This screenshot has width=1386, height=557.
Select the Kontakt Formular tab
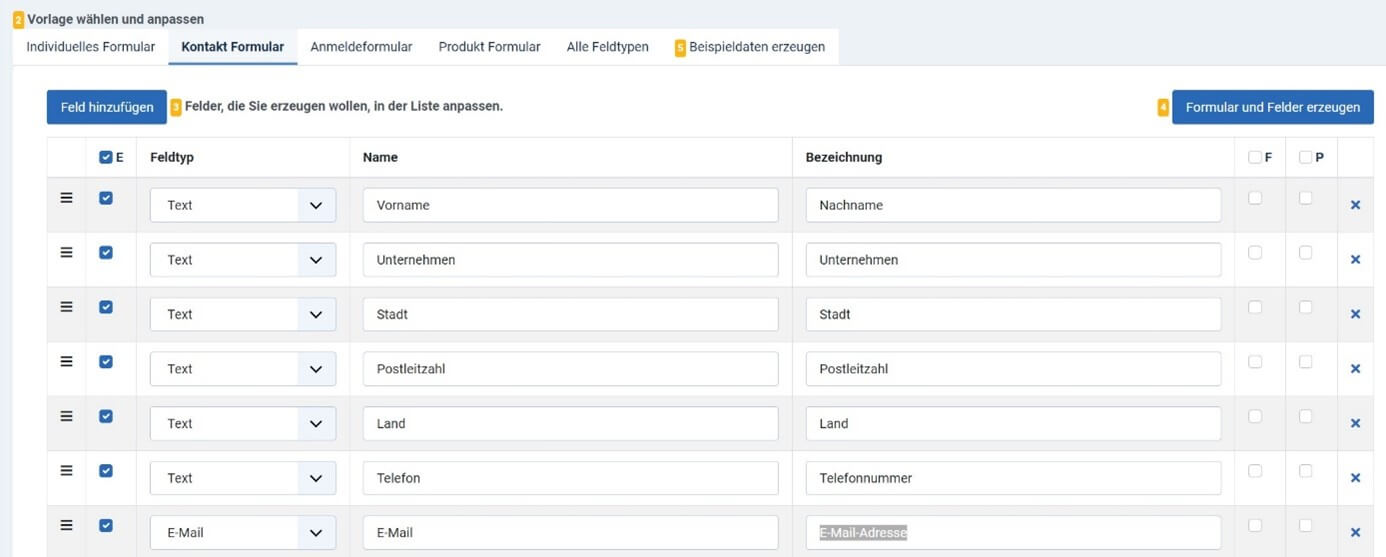(233, 47)
